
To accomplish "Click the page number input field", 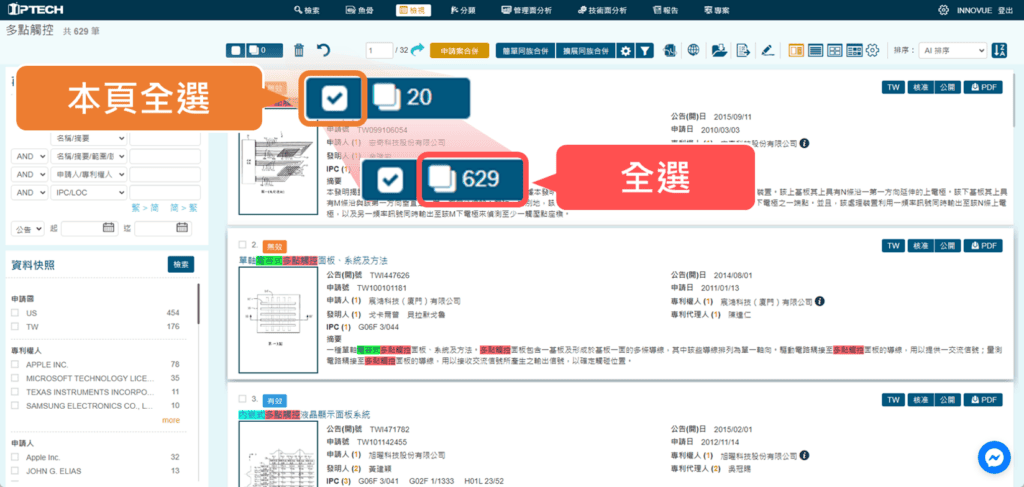I will click(x=379, y=50).
